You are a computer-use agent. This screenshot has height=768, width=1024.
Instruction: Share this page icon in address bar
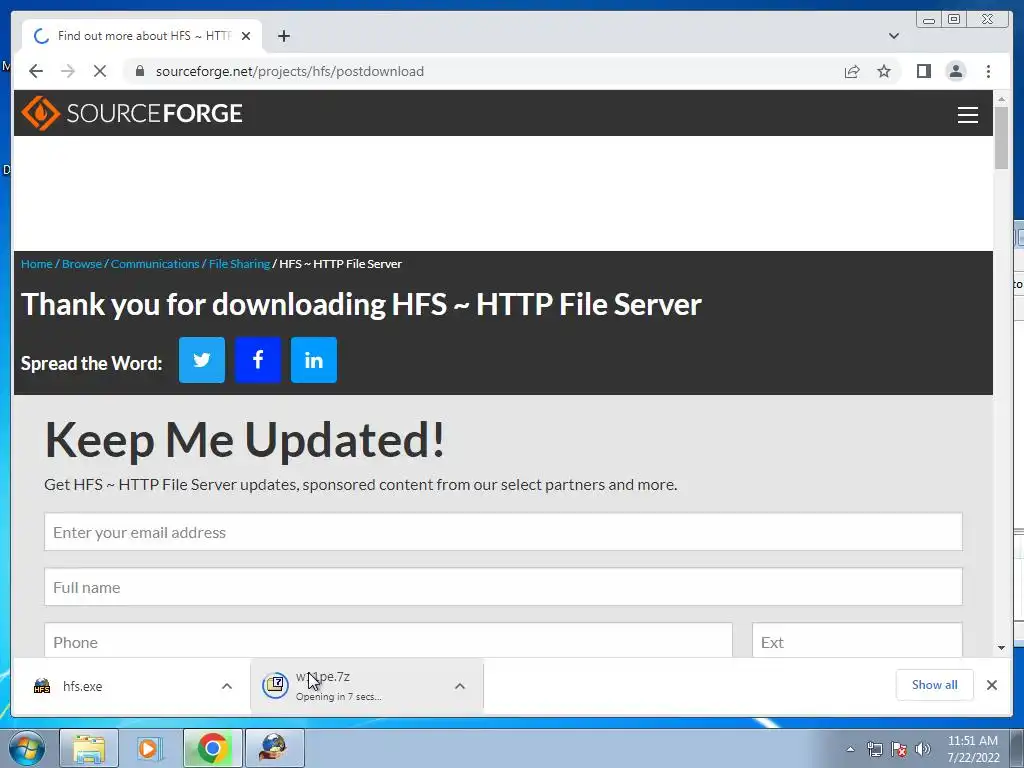852,71
